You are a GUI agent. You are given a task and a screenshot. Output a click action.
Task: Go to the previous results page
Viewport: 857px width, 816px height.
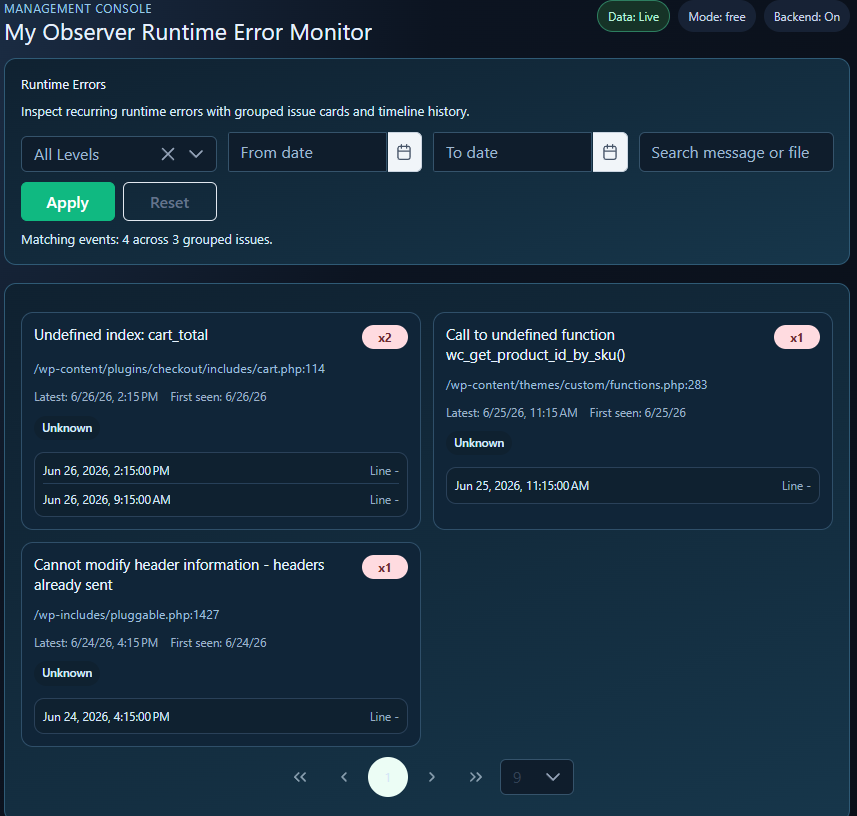(344, 777)
